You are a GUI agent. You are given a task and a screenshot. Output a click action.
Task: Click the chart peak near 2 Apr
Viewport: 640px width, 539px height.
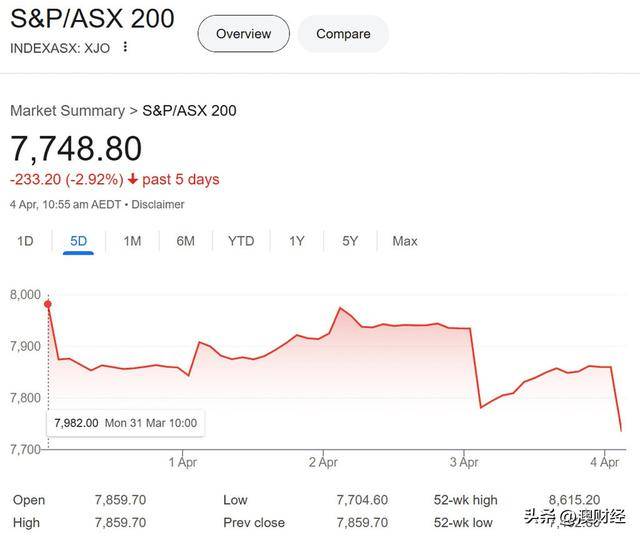(340, 308)
